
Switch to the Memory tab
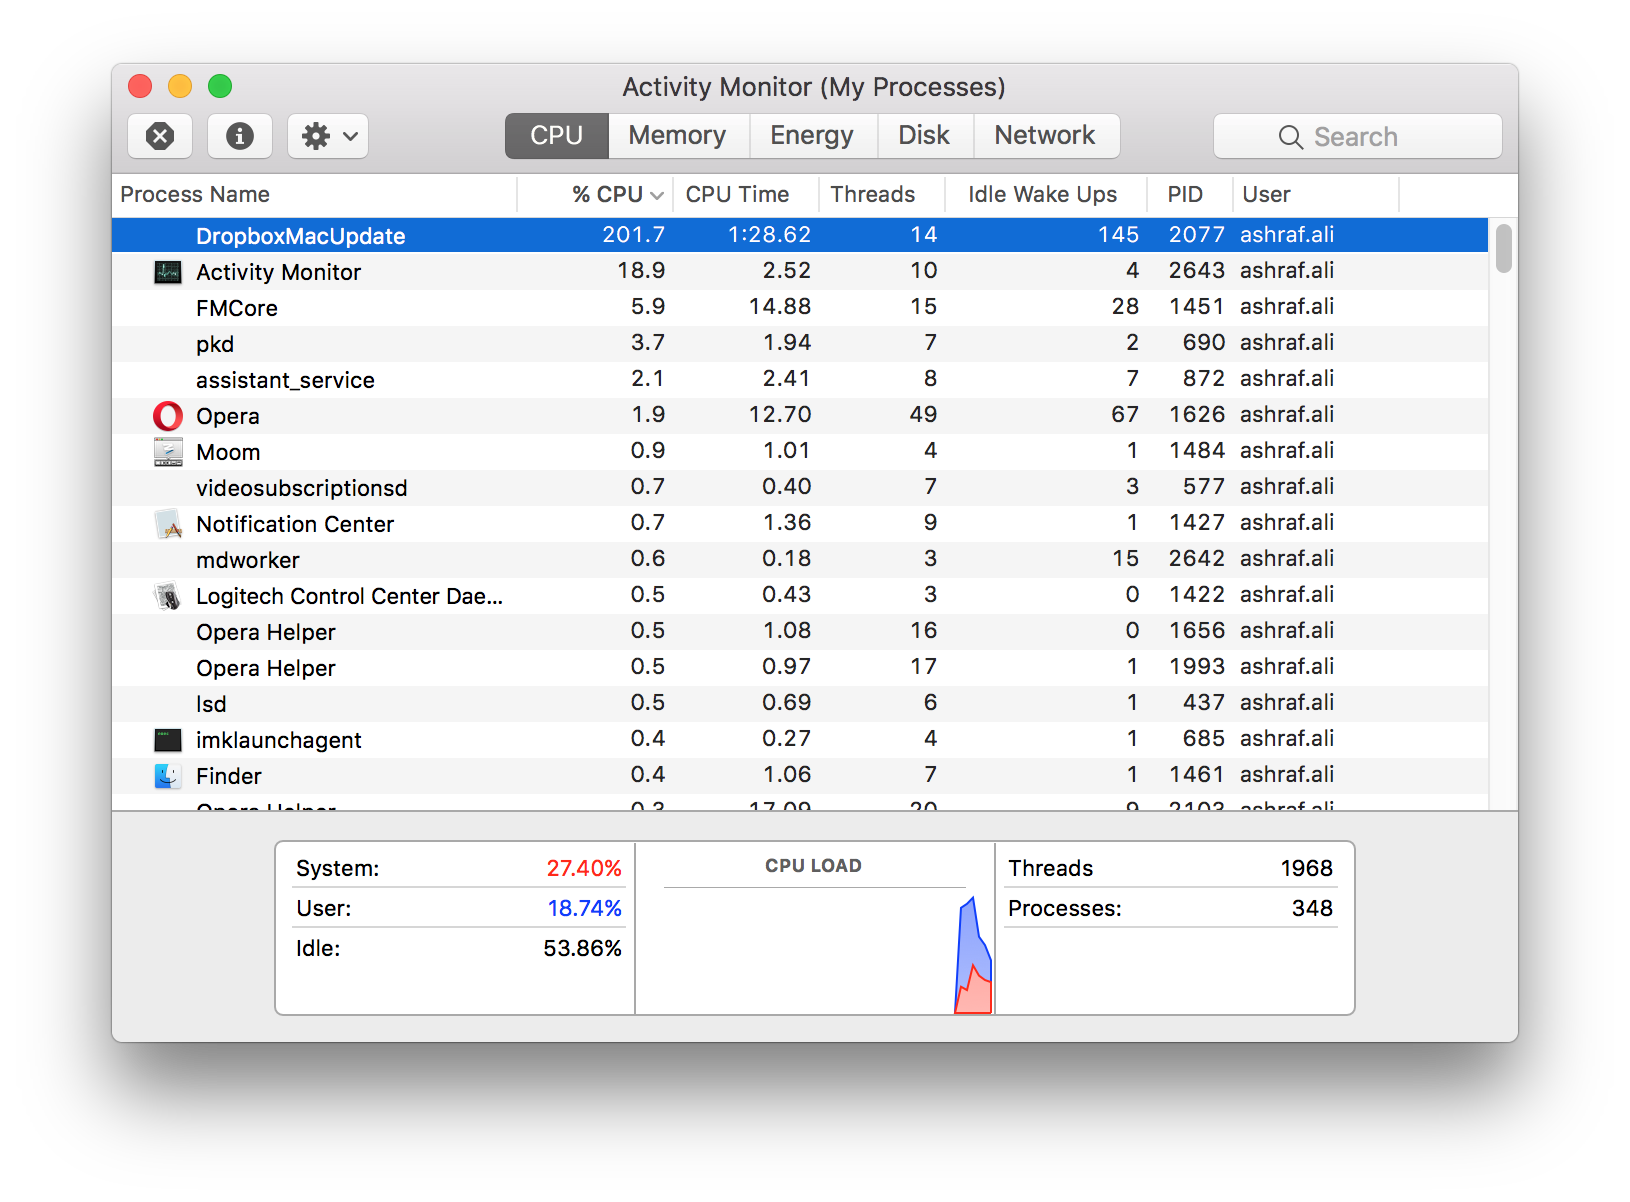(x=677, y=135)
